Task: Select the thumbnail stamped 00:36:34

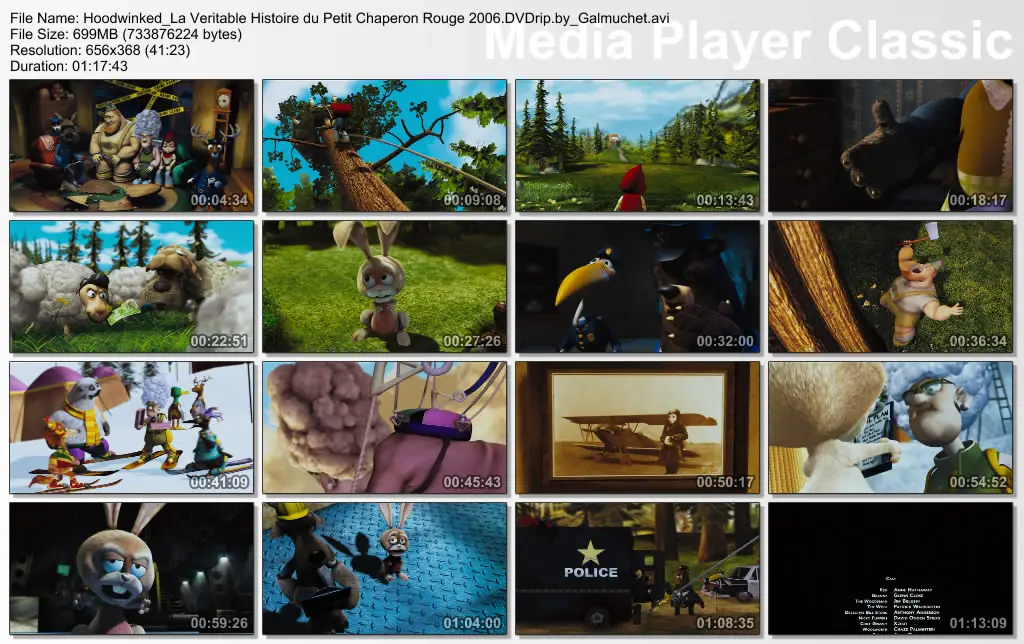Action: coord(891,287)
